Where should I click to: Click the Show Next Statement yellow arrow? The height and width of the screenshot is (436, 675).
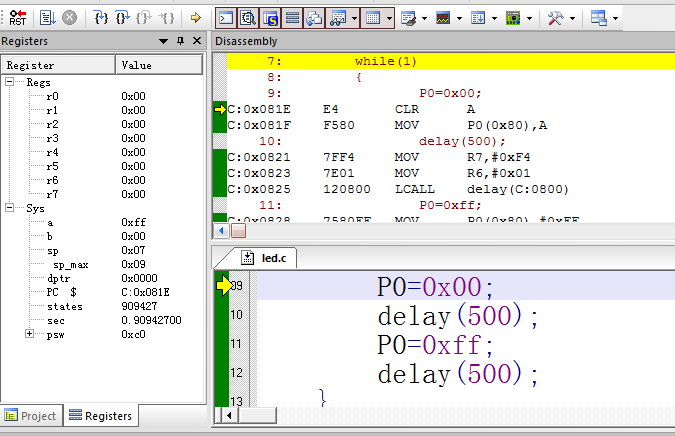point(195,17)
